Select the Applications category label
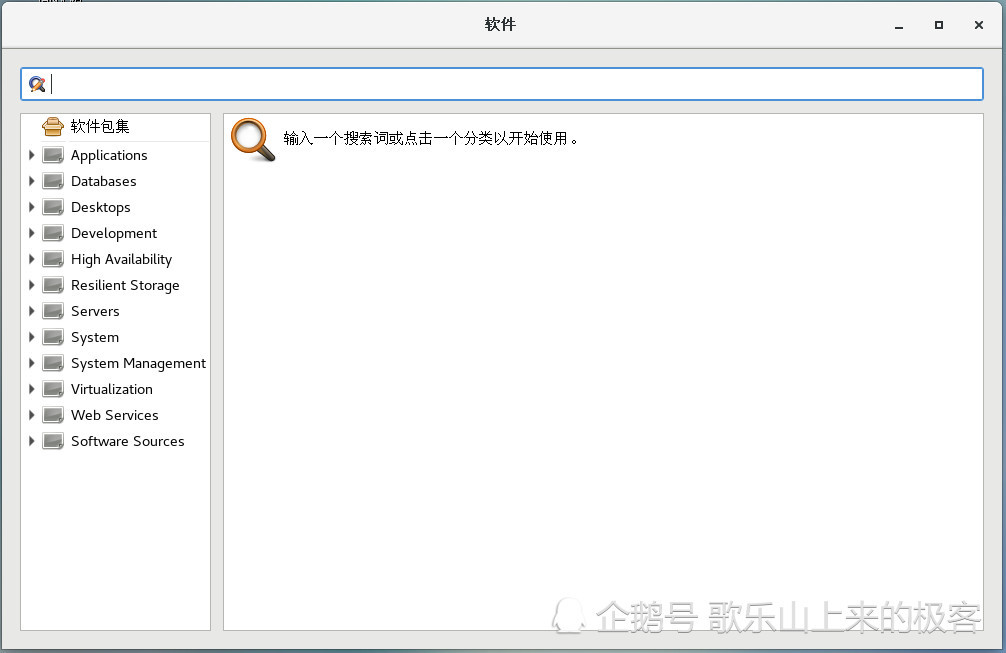The image size is (1006, 653). (x=109, y=156)
